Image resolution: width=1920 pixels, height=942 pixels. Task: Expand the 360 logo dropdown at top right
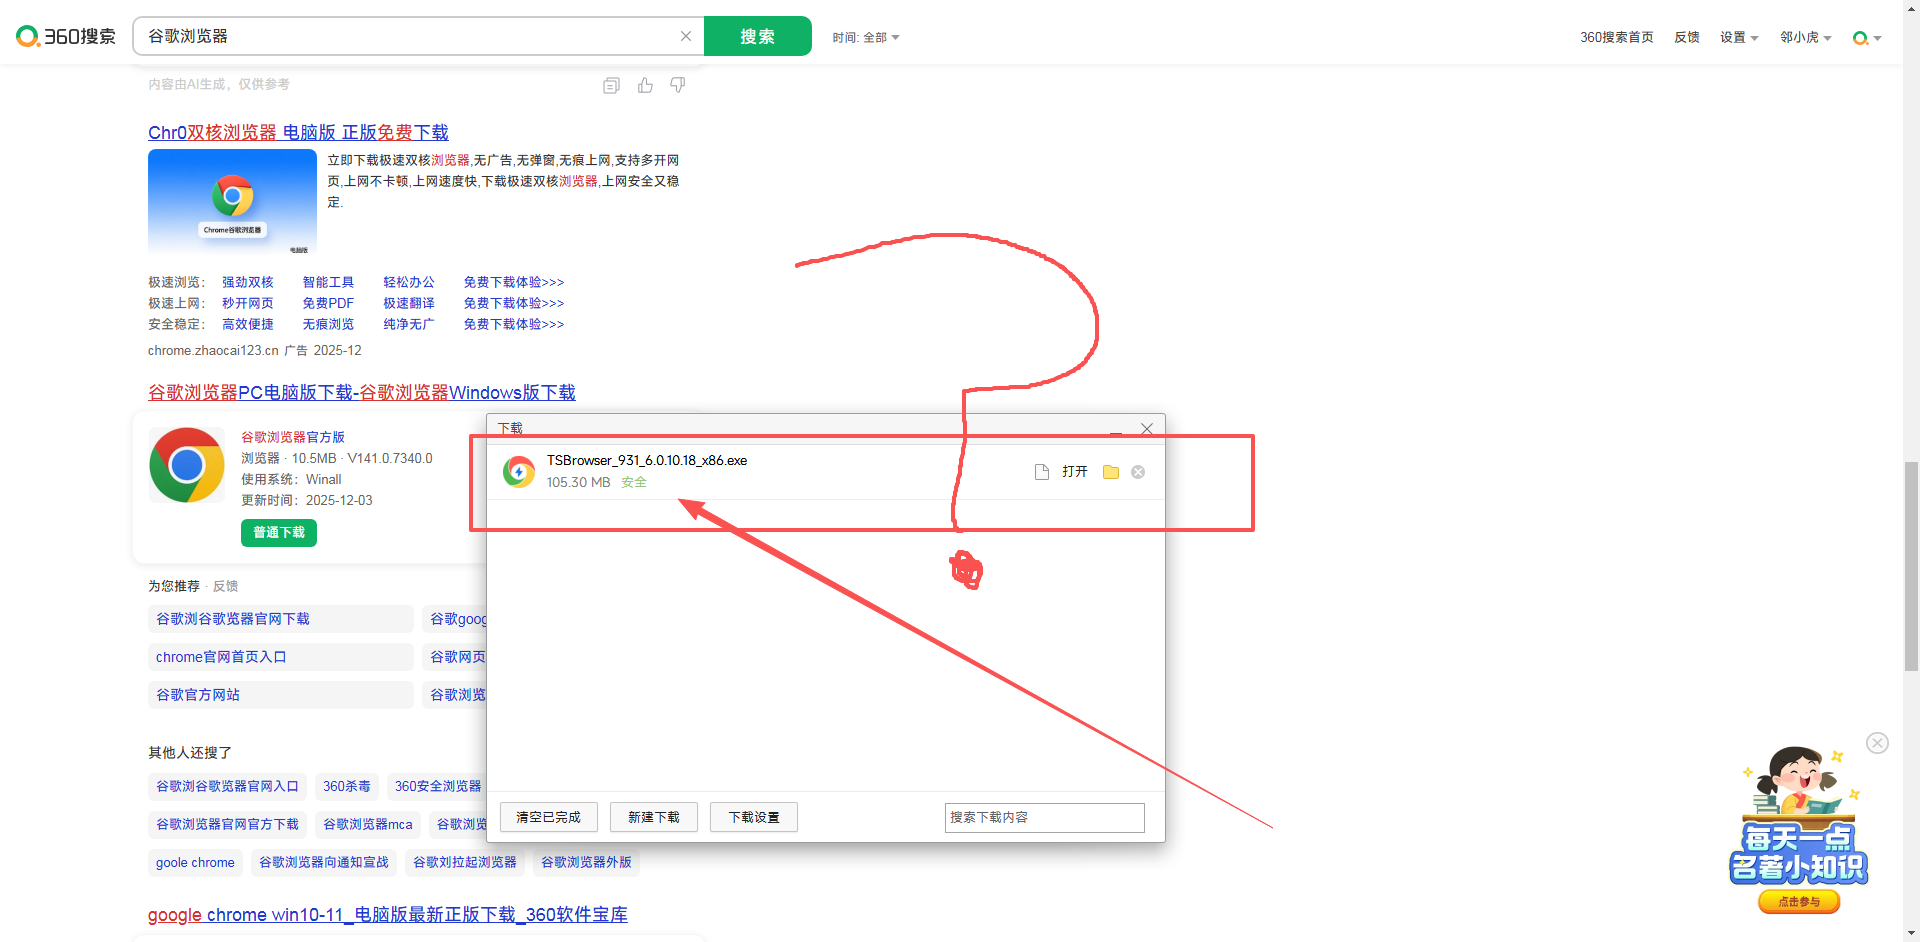click(x=1867, y=38)
